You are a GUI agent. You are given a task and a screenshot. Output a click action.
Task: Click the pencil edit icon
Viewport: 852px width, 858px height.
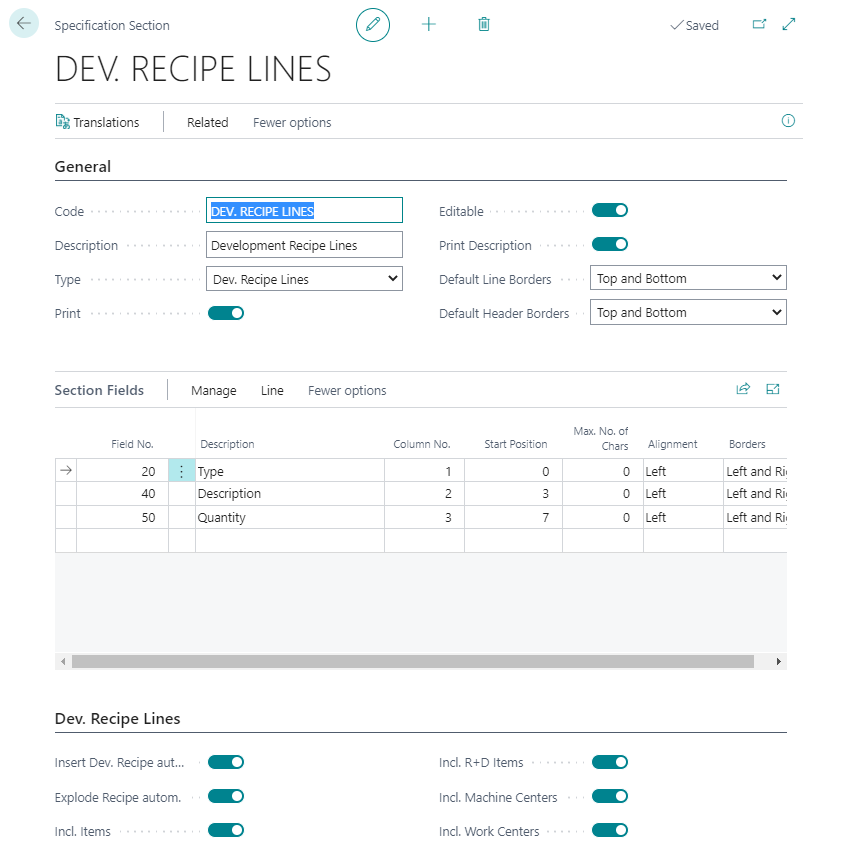(373, 25)
